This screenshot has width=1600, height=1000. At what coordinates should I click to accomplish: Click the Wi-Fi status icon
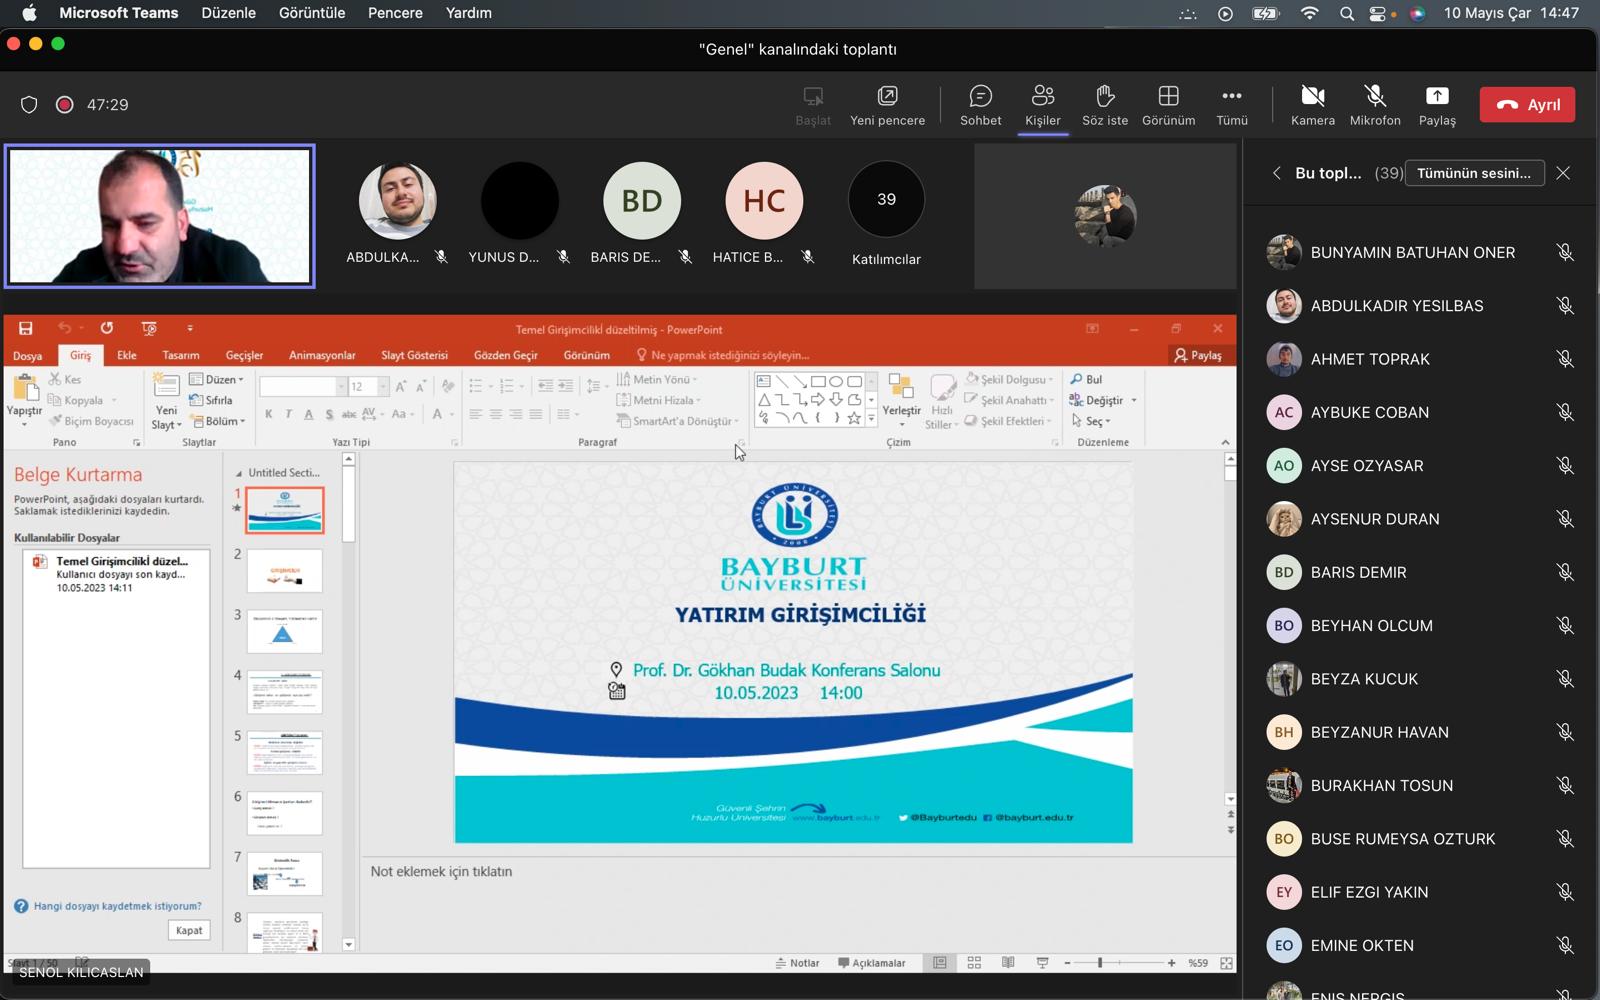coord(1310,13)
